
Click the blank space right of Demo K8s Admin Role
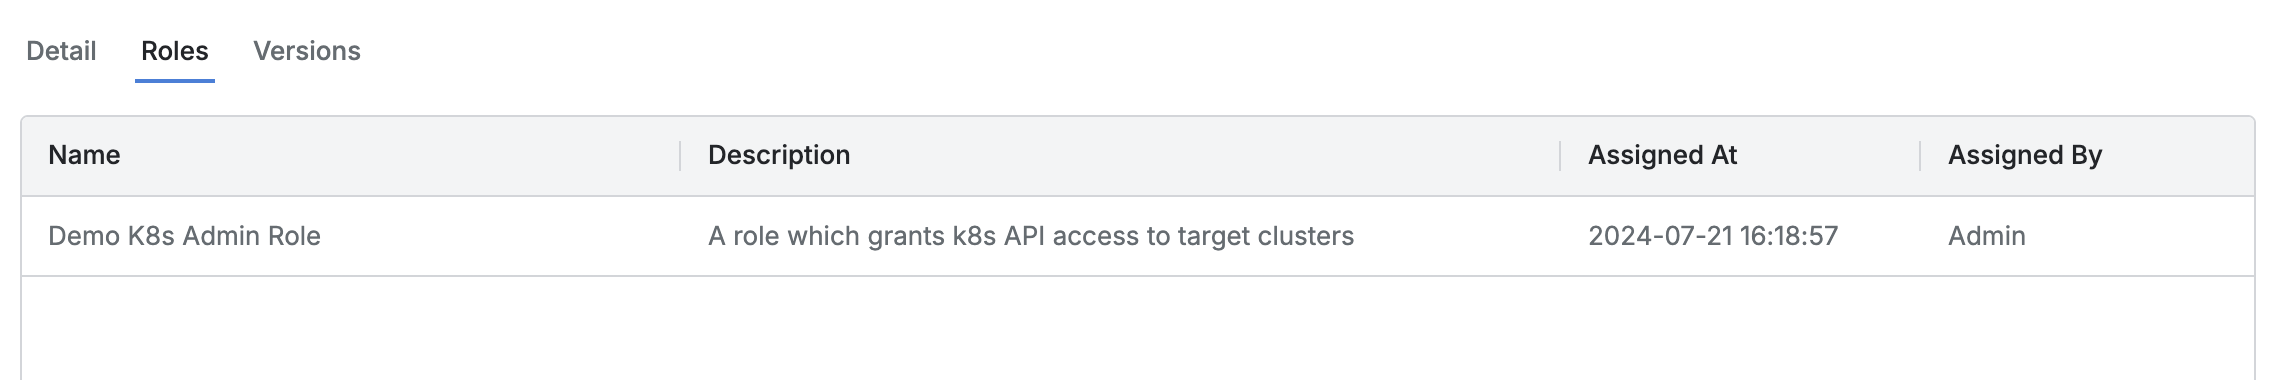coord(500,236)
